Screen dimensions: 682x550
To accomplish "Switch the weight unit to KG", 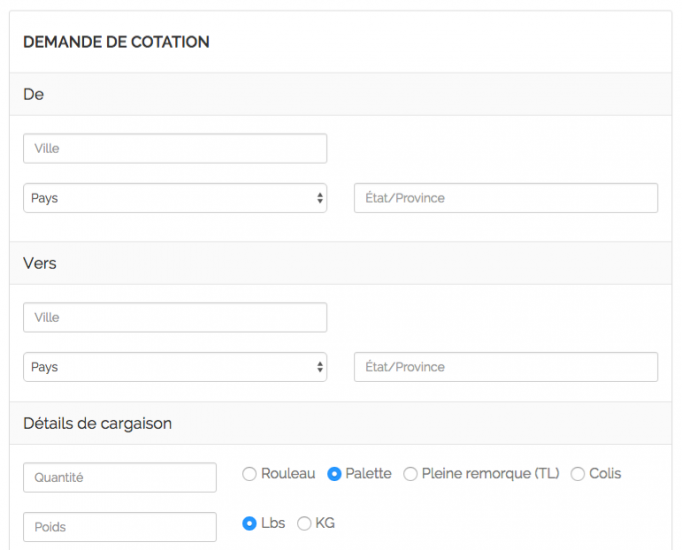I will 305,523.
